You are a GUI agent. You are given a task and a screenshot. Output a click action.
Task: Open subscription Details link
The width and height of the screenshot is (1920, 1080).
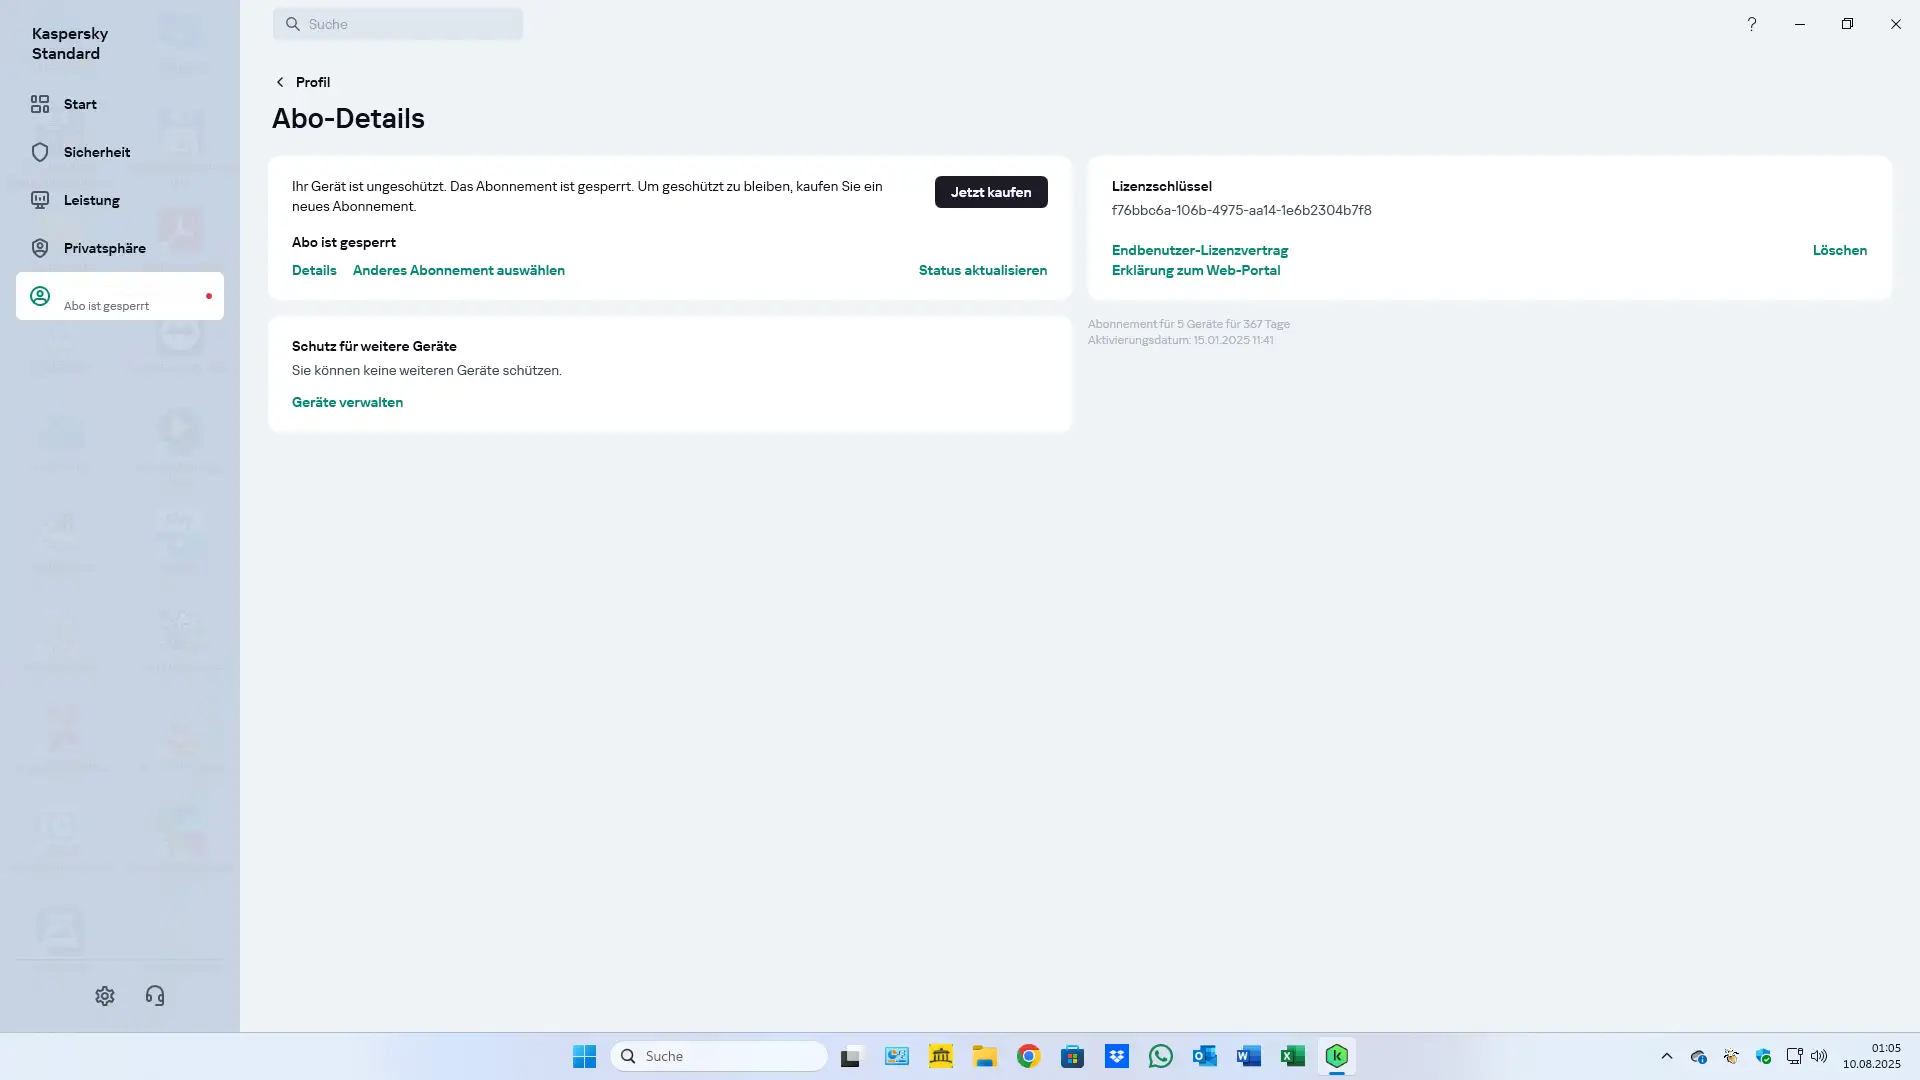(x=314, y=270)
